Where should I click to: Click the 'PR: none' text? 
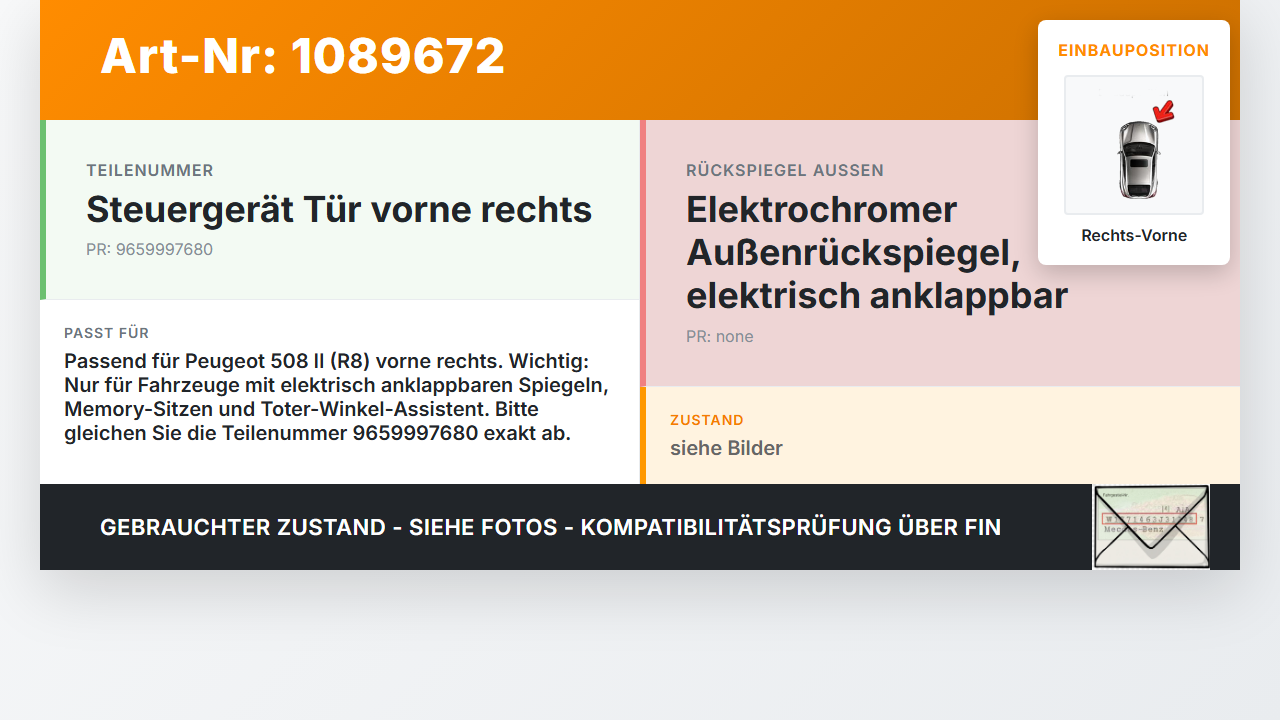pos(720,337)
